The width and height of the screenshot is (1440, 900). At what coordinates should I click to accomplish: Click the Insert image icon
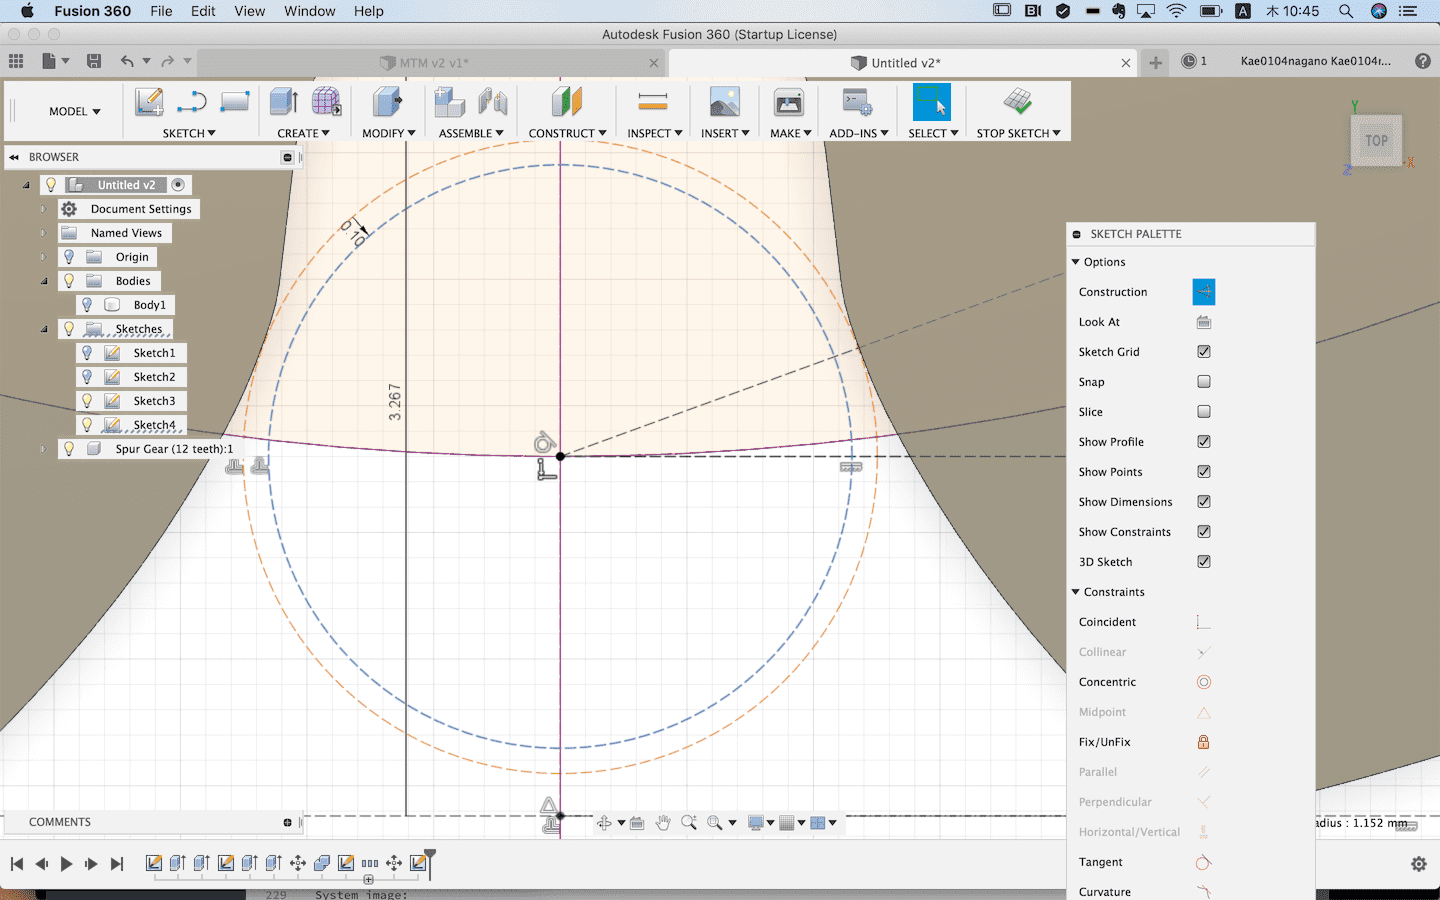click(x=724, y=102)
